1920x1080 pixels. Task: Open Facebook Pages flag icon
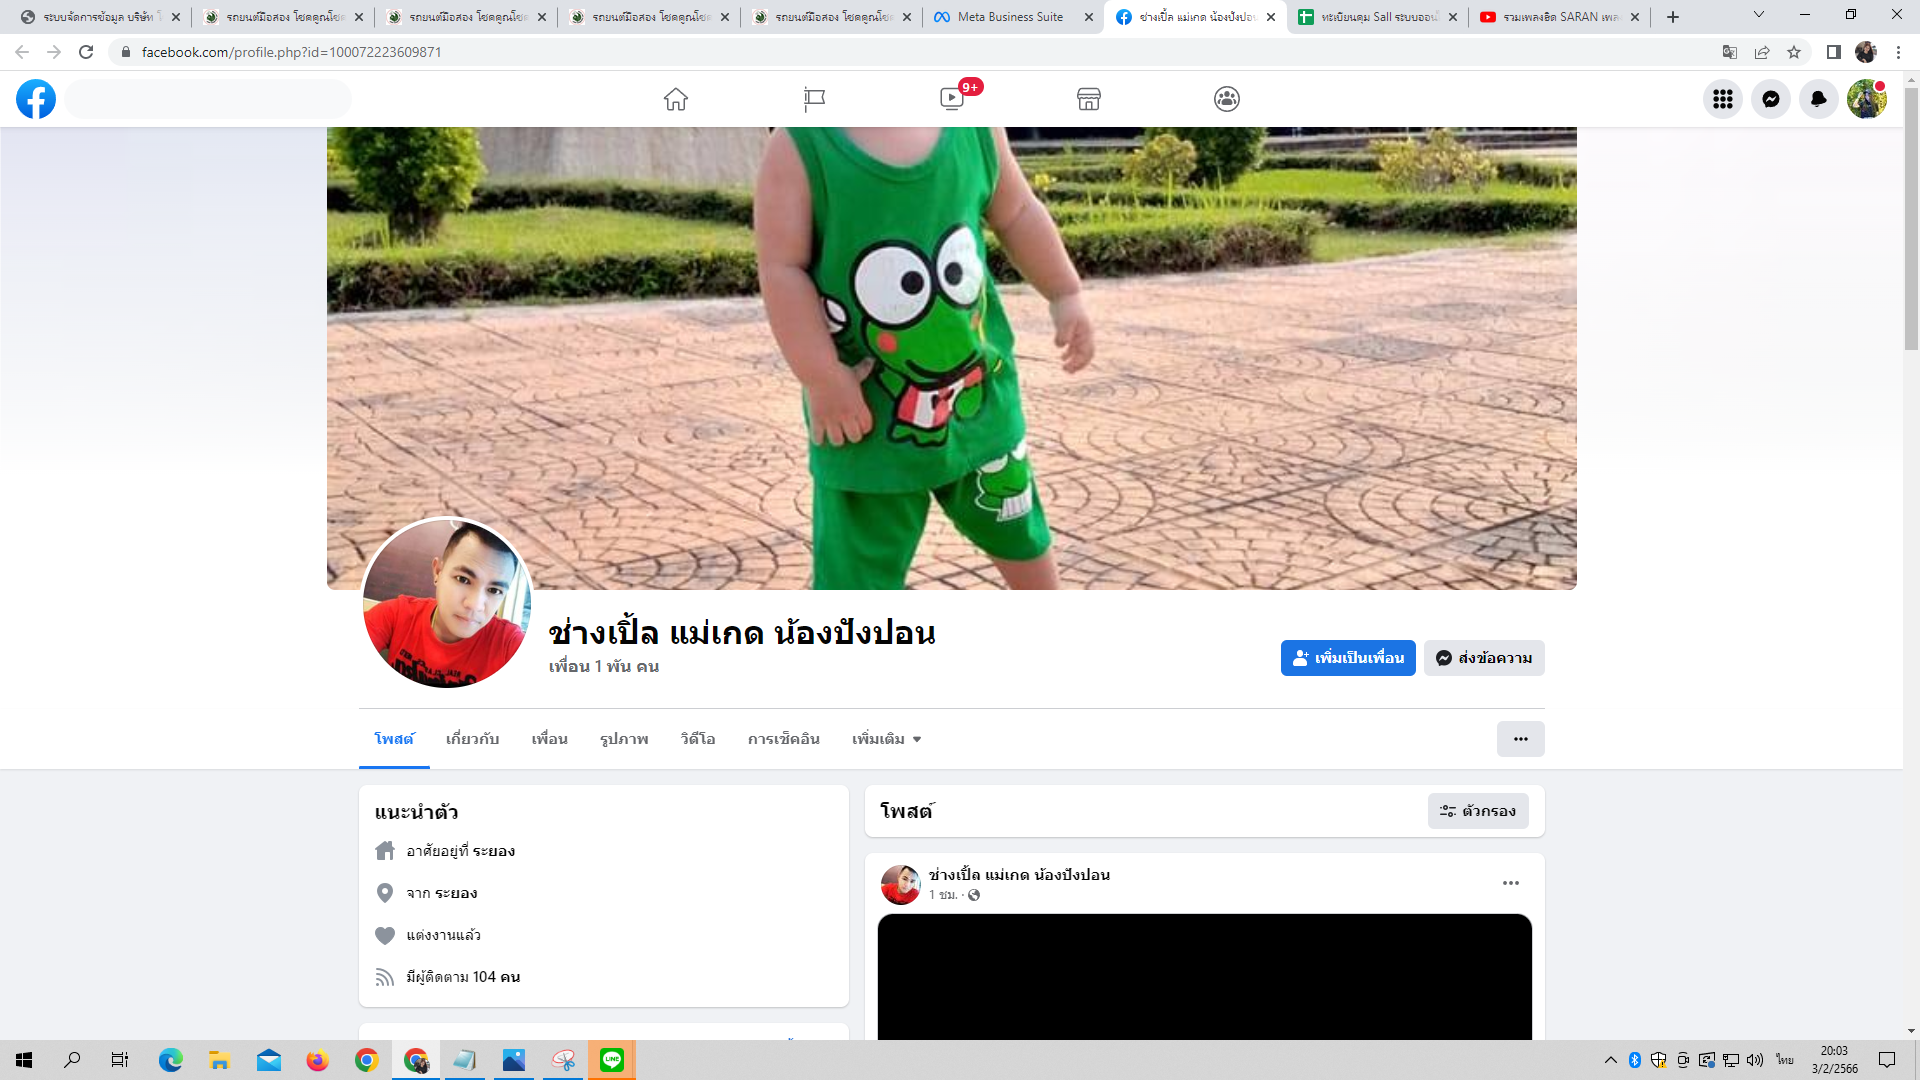814,99
